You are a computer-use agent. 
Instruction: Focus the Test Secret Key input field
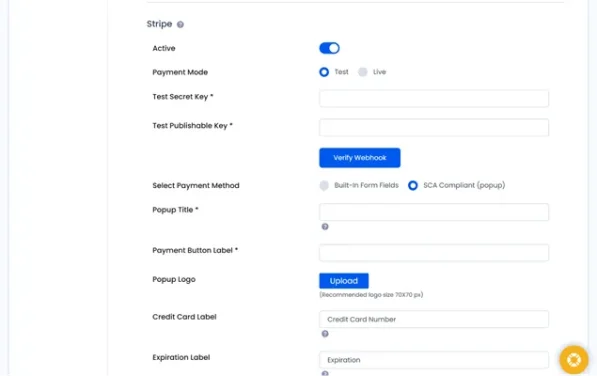click(x=434, y=99)
